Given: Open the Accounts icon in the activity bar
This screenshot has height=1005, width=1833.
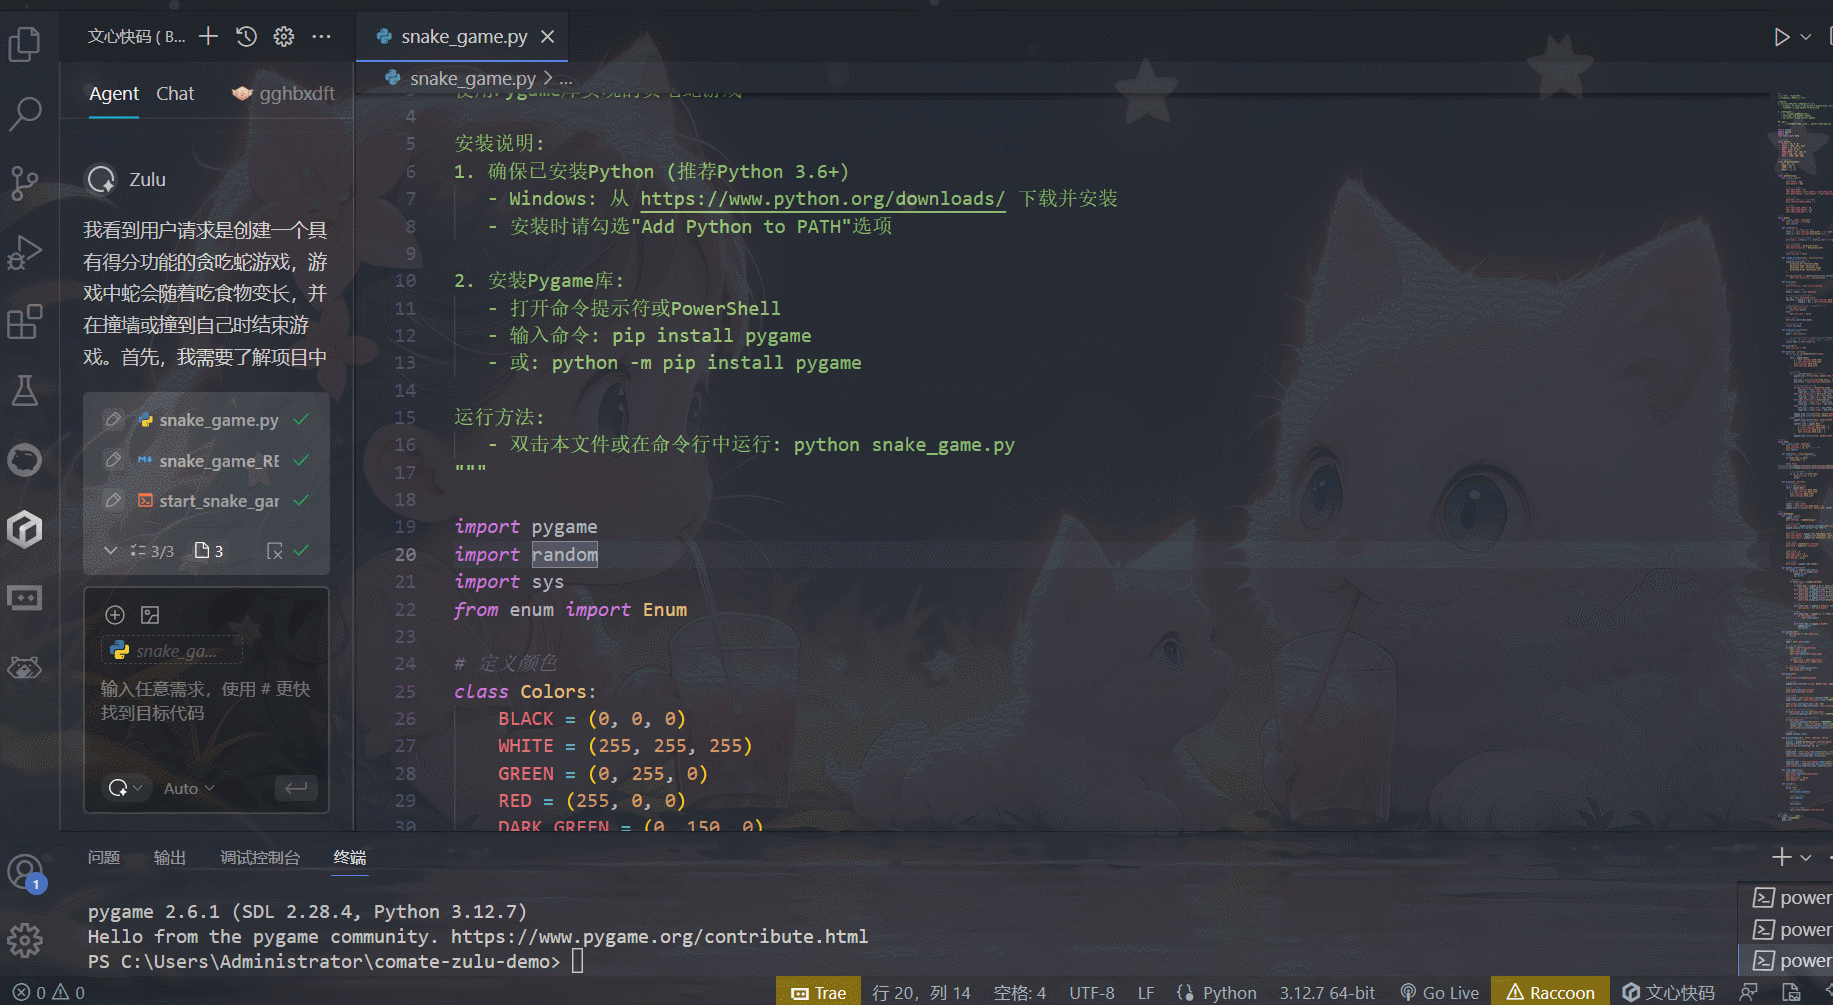Looking at the screenshot, I should [x=25, y=870].
